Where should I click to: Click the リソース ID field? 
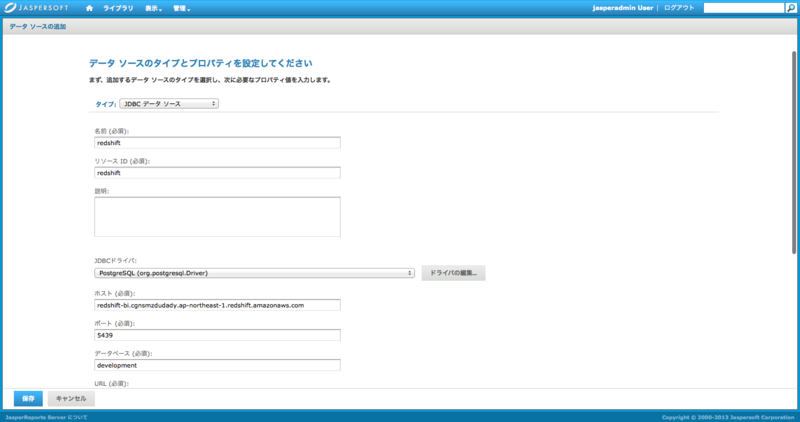(217, 173)
